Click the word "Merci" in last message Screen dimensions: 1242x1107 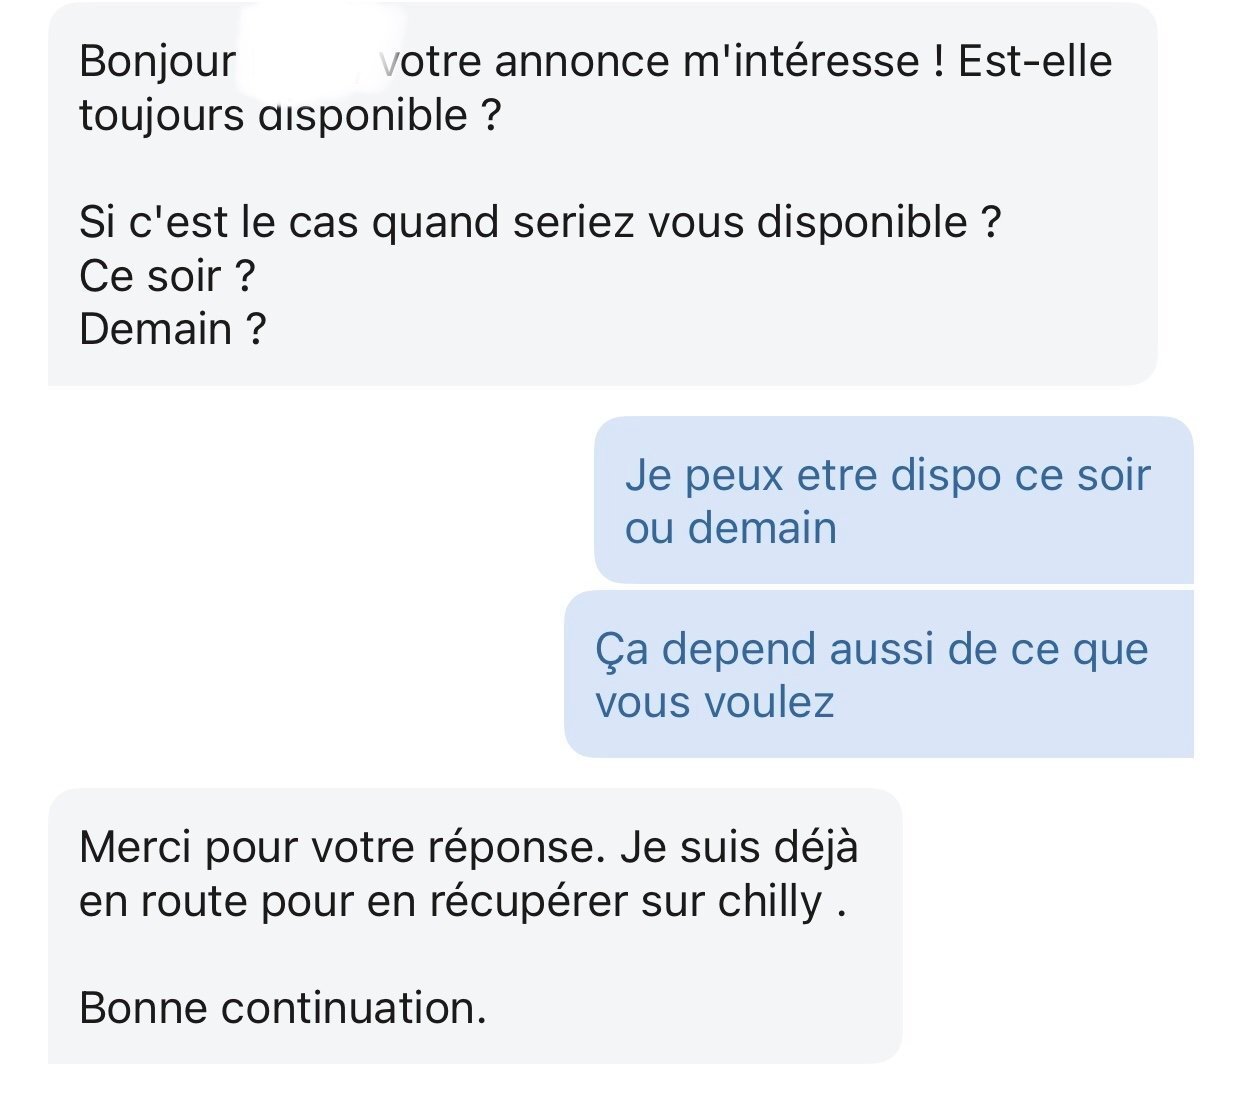pos(135,848)
